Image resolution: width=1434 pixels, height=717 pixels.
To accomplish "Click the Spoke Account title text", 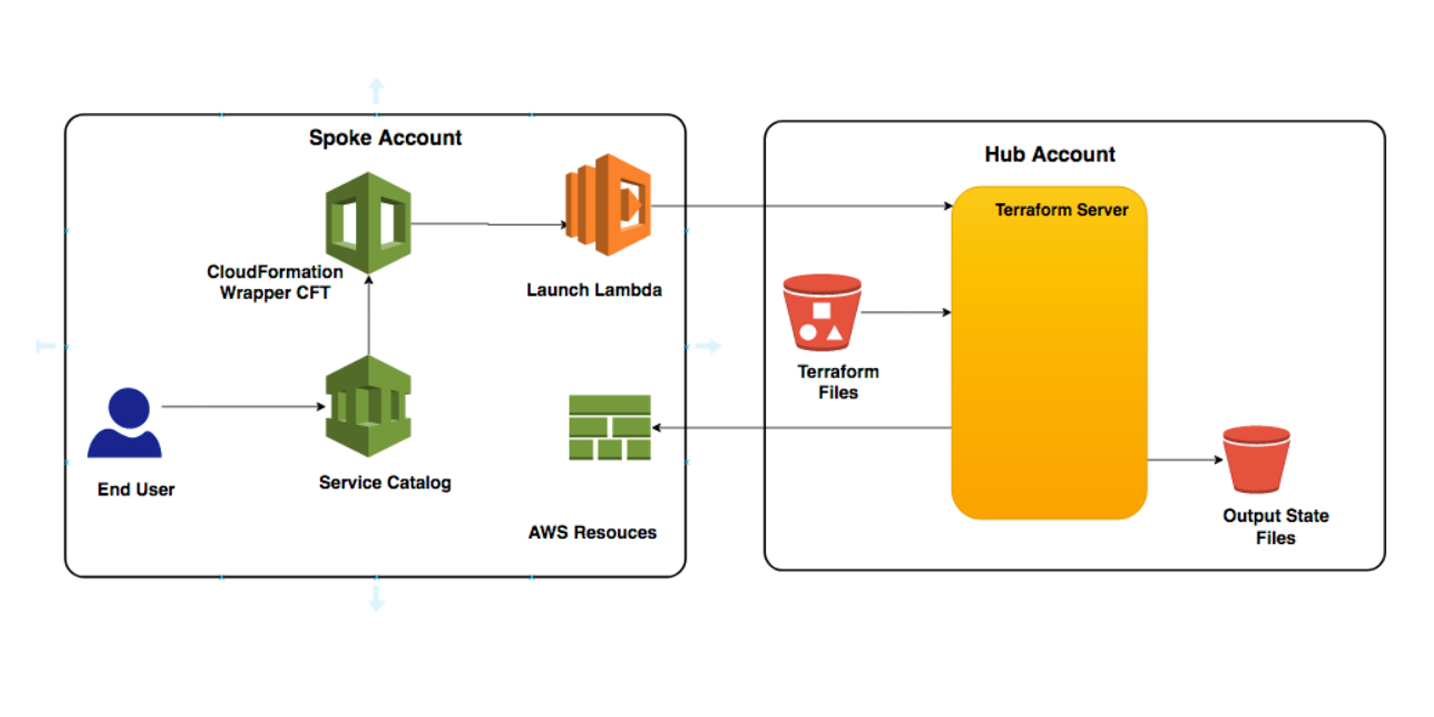I will point(385,138).
